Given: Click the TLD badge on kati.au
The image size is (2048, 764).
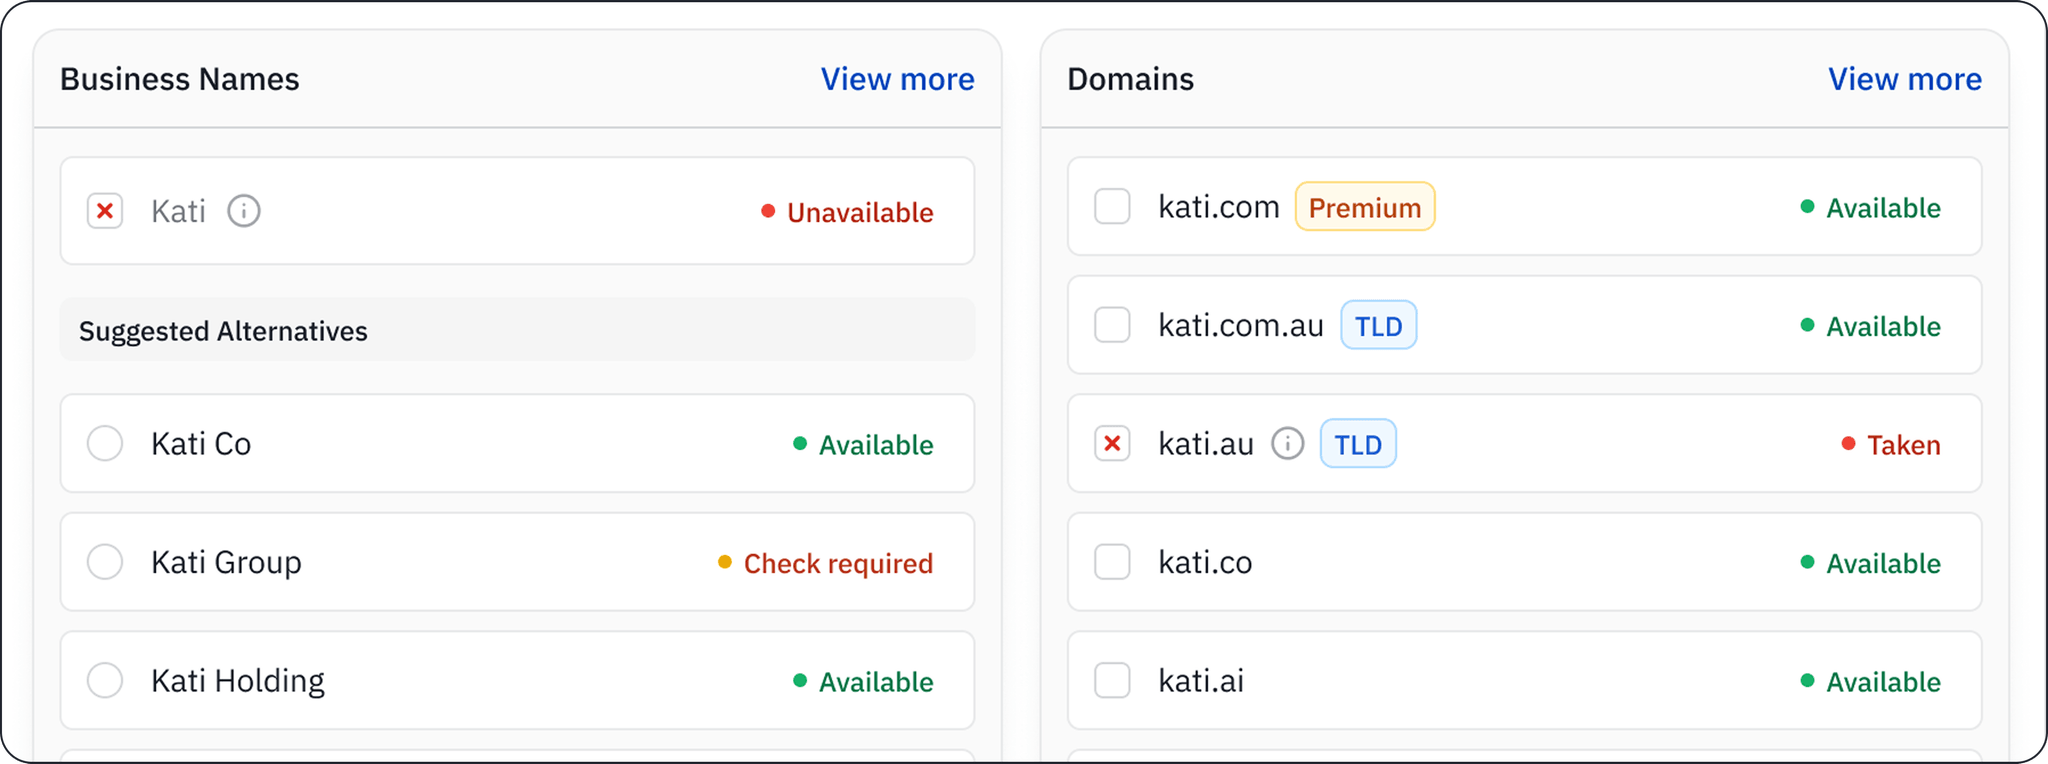Looking at the screenshot, I should (1358, 444).
